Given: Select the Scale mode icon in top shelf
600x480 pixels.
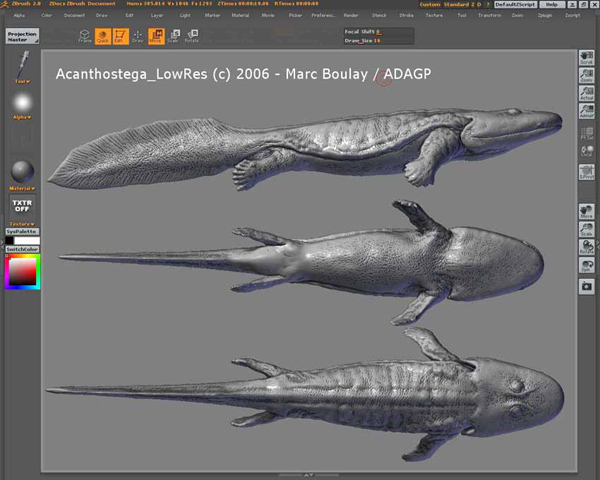Looking at the screenshot, I should [x=174, y=36].
